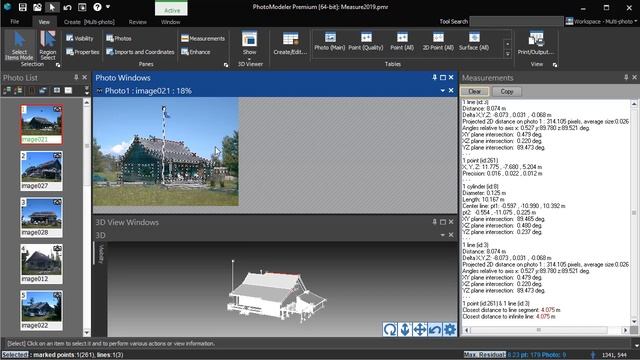Click Measurements horizontal scrollbar thumb

tap(539, 330)
